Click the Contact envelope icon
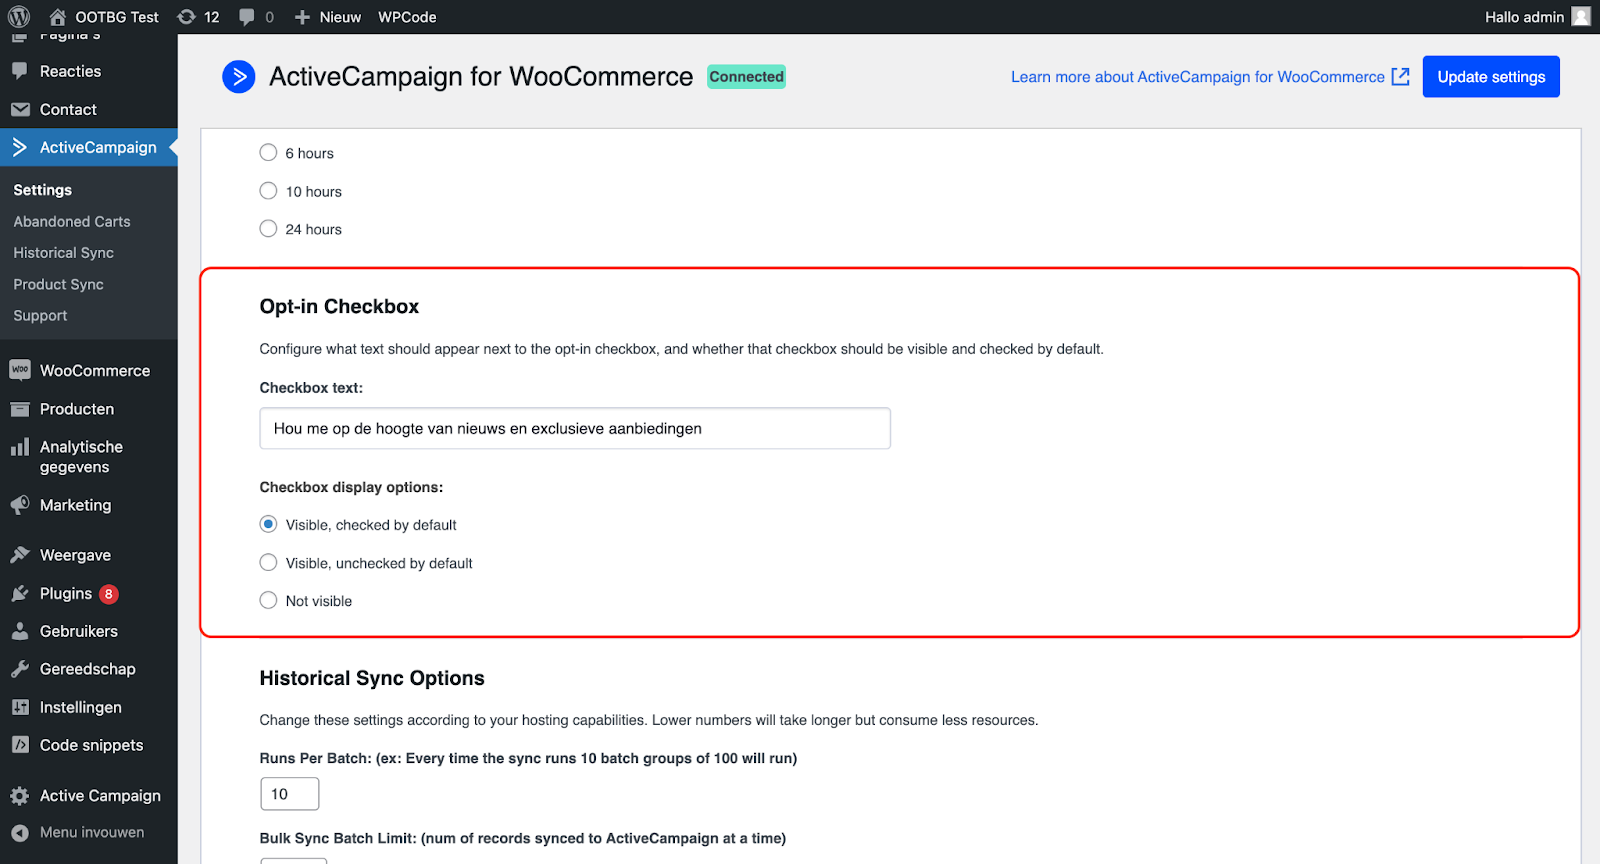 (x=20, y=109)
